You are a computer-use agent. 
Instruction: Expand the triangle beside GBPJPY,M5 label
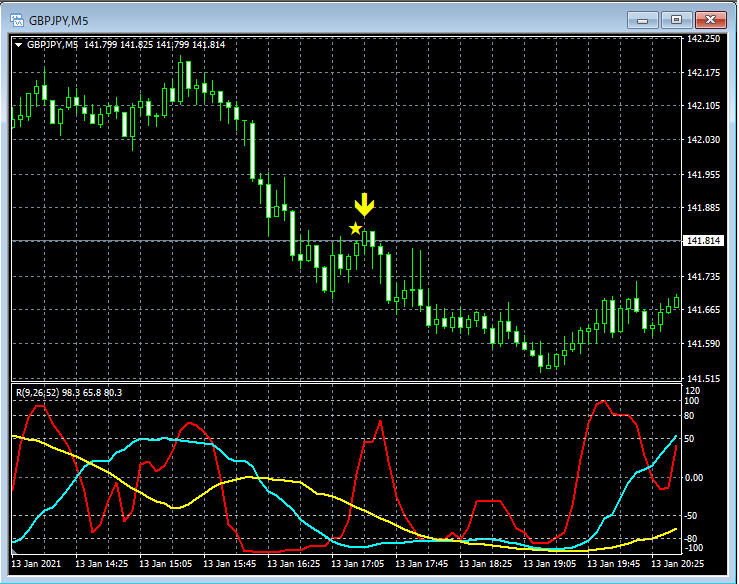click(x=19, y=44)
